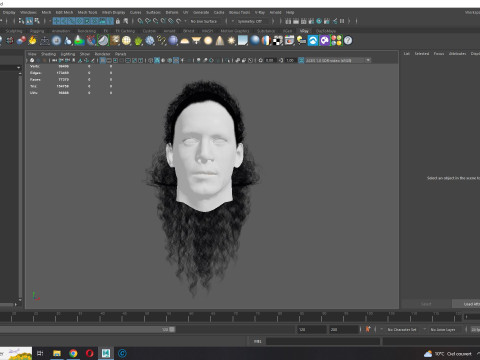Click the Selected tab in Attribute Editor
The image size is (480, 360).
point(422,54)
